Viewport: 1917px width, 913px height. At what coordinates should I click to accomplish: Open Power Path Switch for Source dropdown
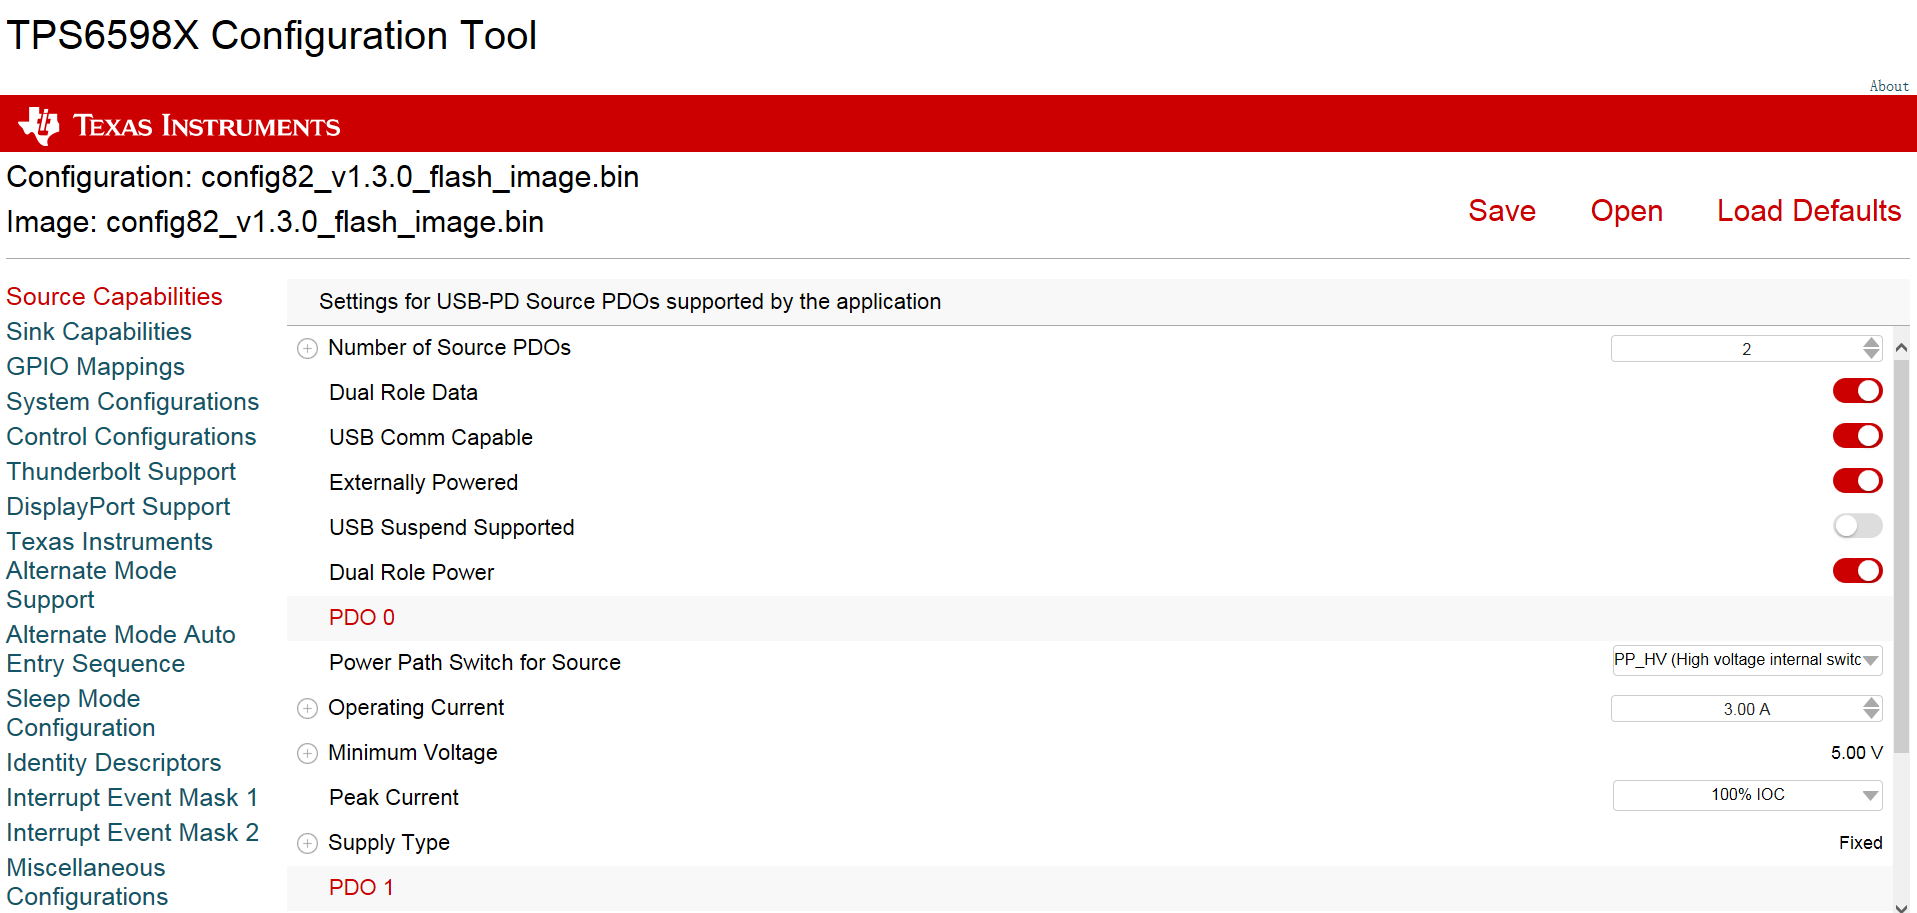(1746, 660)
